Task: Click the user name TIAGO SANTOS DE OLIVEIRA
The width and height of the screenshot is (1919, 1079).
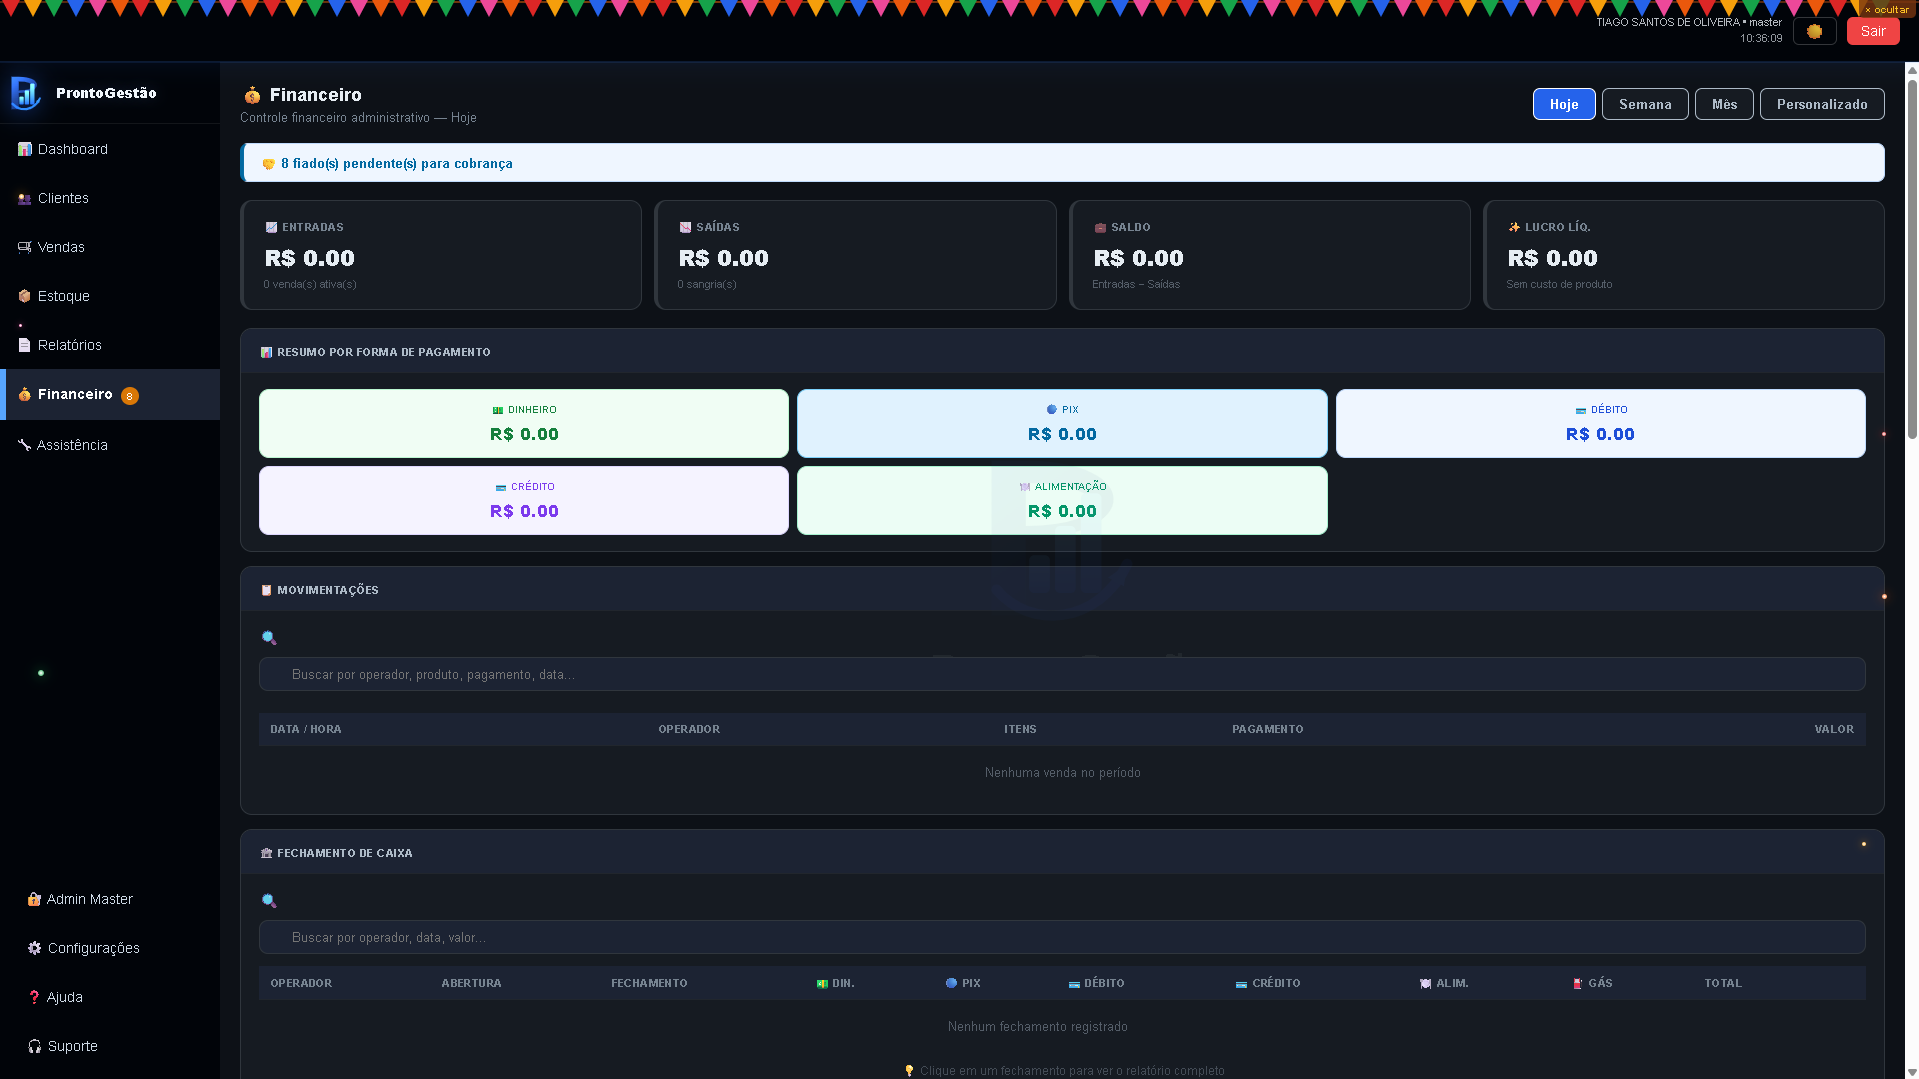Action: (1667, 22)
